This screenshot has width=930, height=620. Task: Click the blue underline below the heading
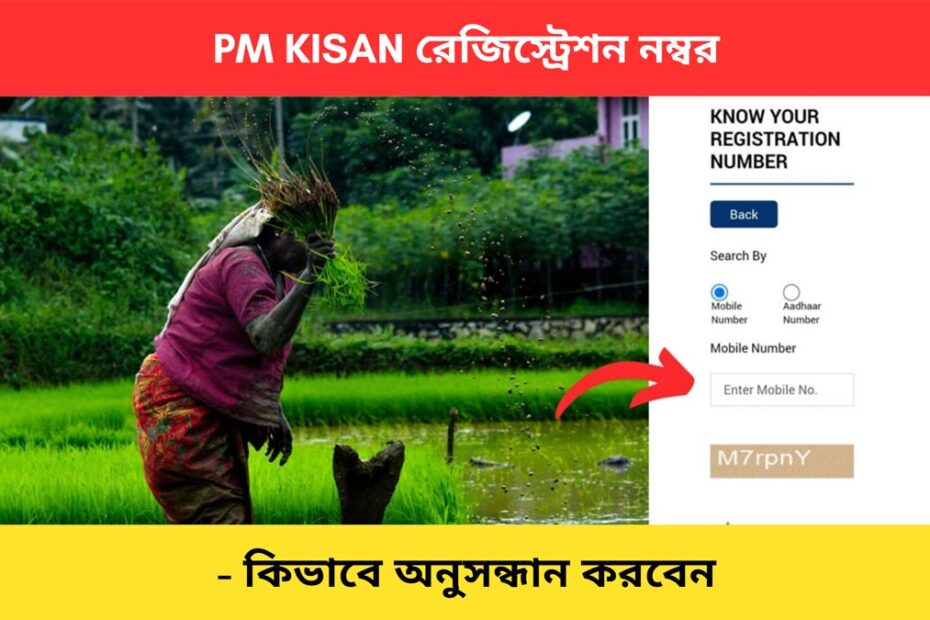click(x=782, y=184)
